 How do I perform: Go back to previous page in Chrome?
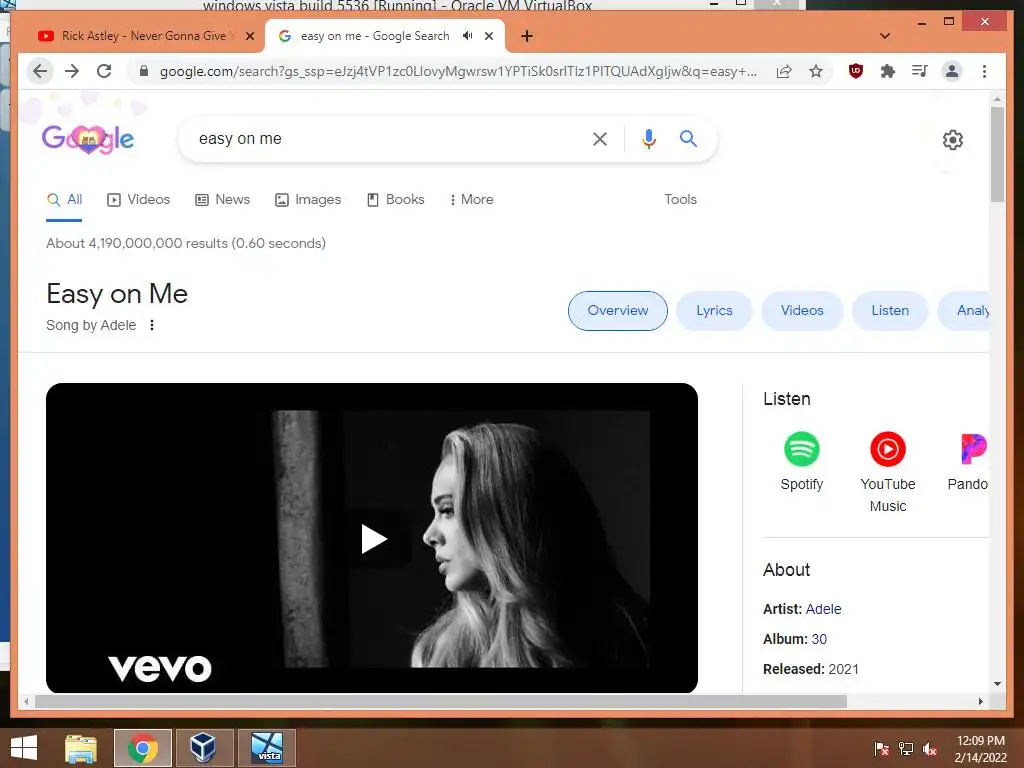coord(40,71)
